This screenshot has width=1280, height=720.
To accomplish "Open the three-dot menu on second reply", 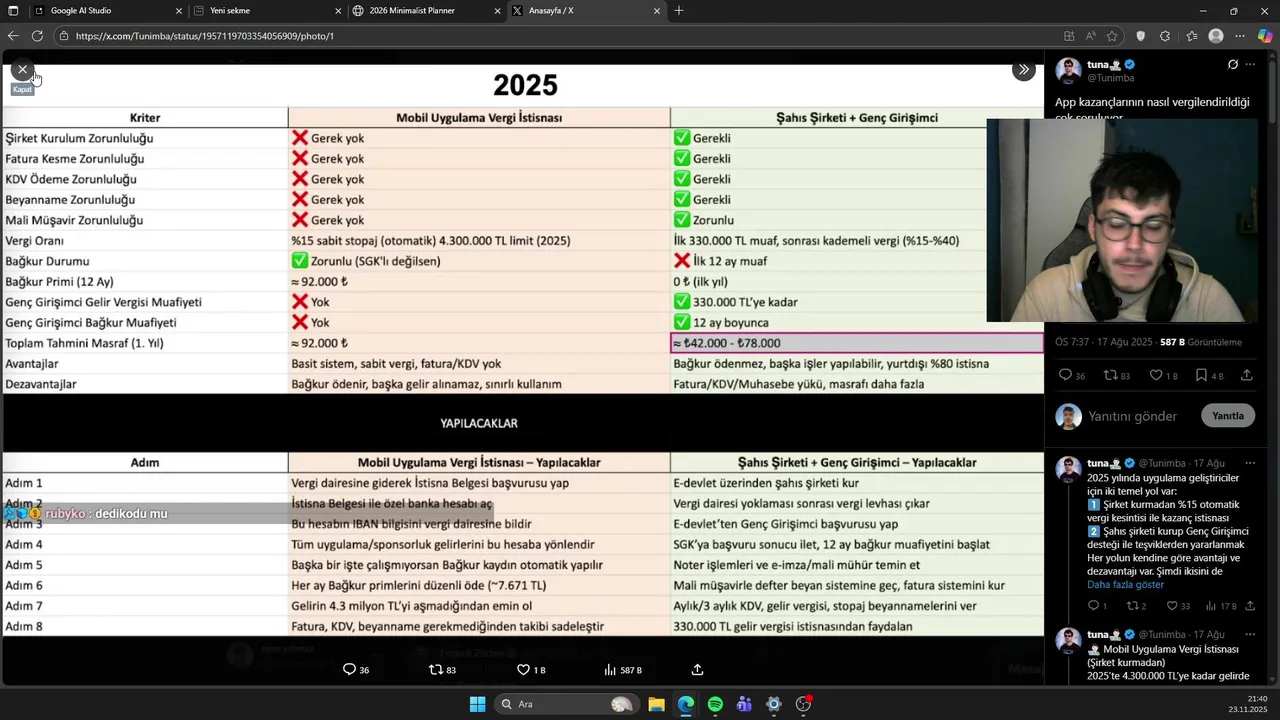I will [1250, 634].
